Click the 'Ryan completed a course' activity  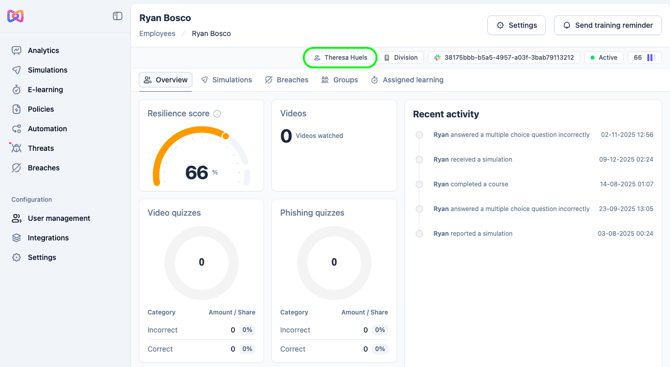coord(534,185)
